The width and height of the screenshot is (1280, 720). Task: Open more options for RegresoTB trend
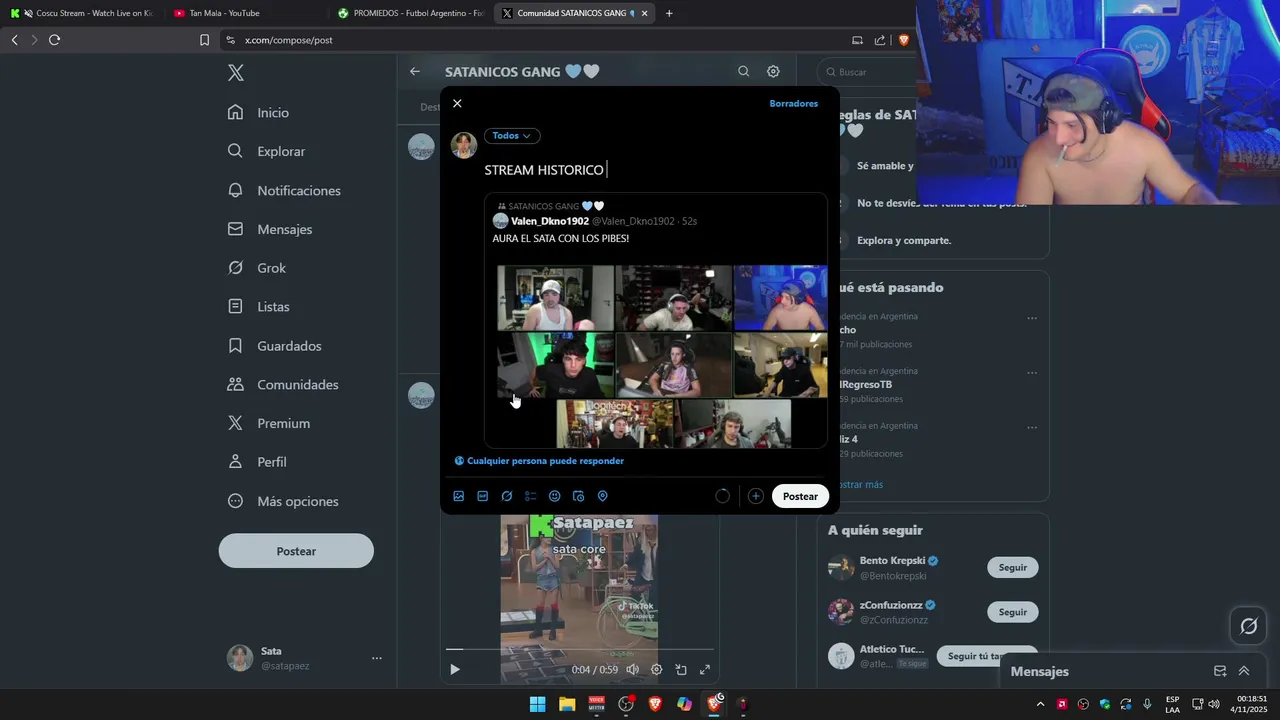tap(1032, 374)
